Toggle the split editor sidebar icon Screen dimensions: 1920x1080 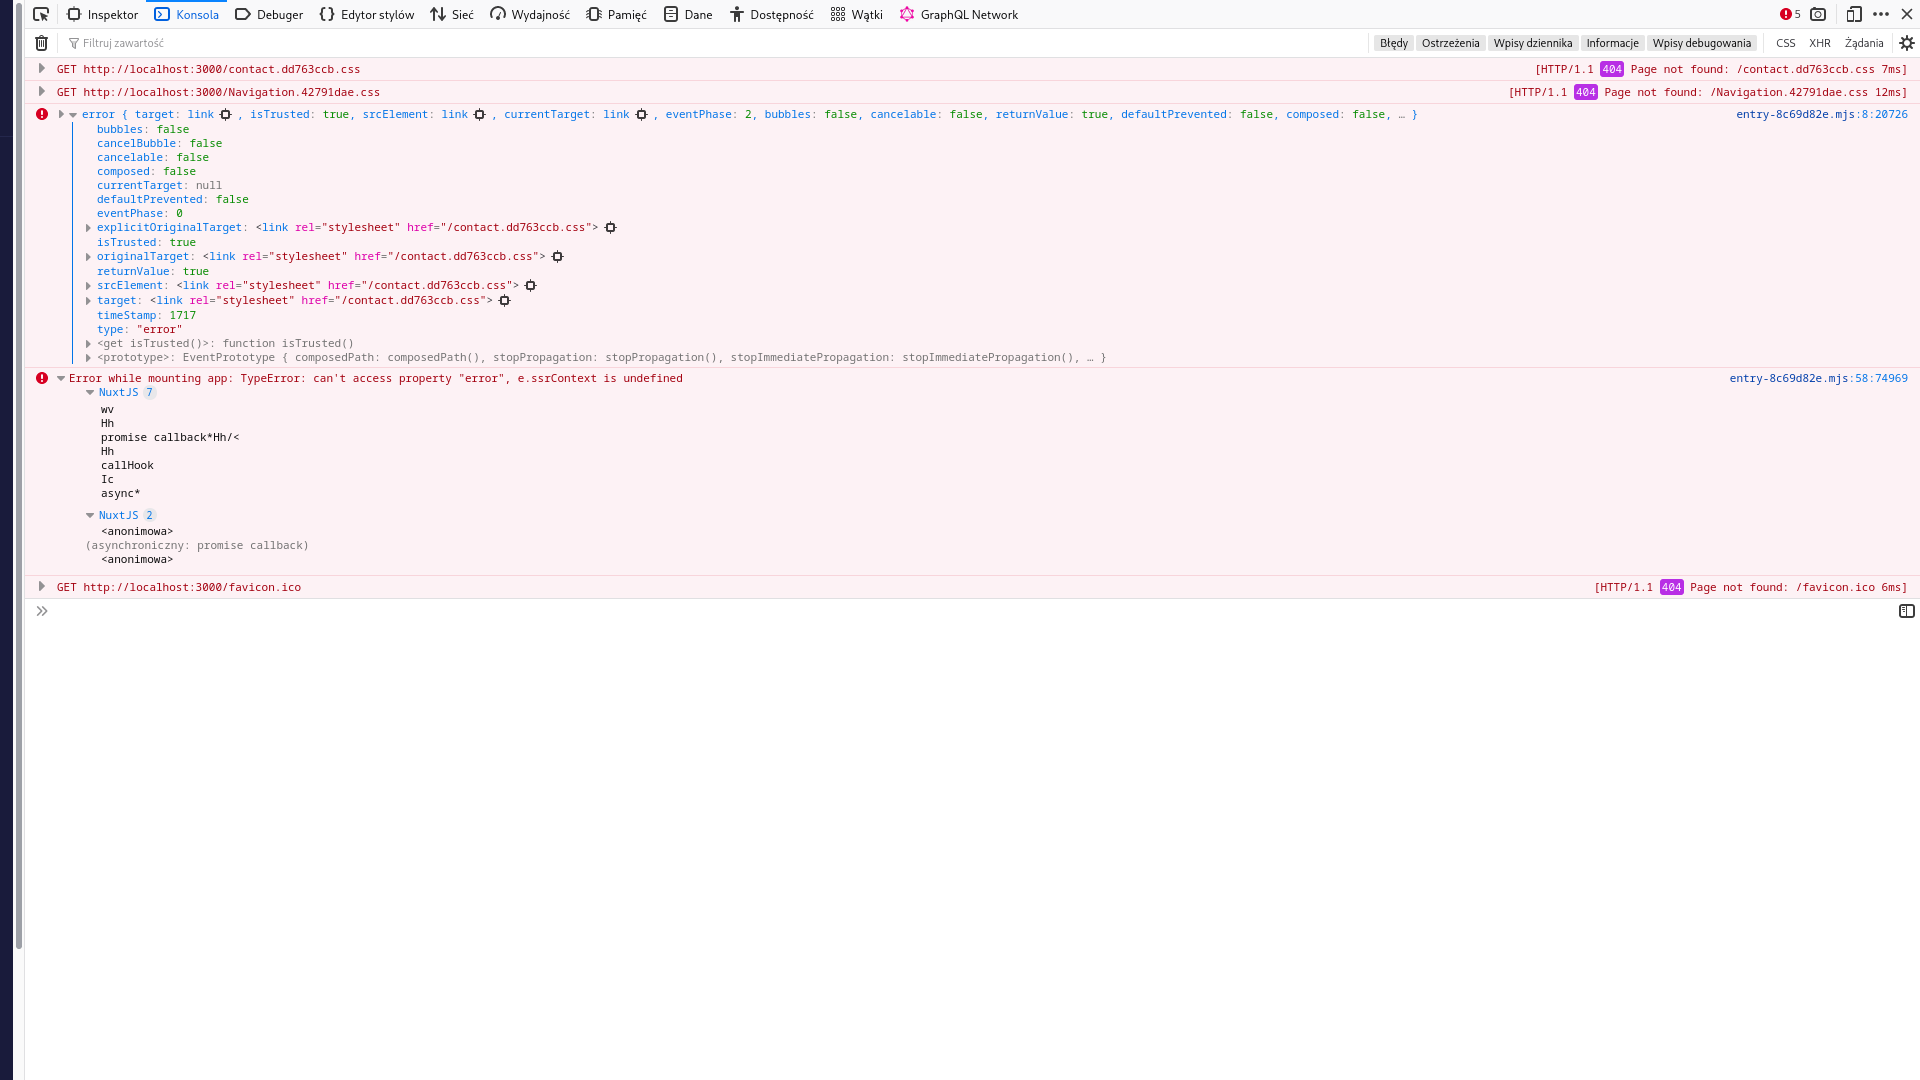coord(1906,611)
